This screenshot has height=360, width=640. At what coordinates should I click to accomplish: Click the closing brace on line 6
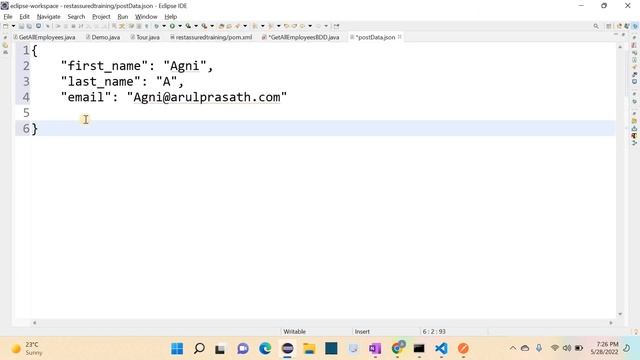[x=35, y=129]
